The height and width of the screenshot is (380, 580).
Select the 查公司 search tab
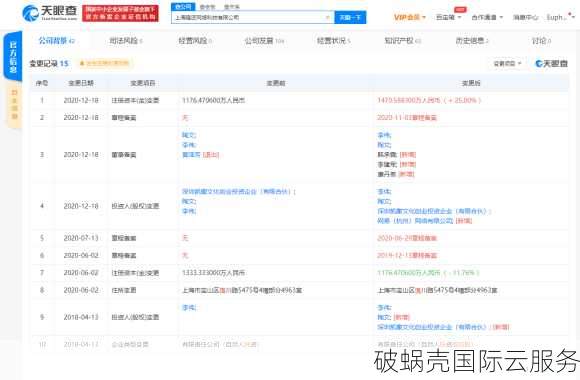point(183,7)
